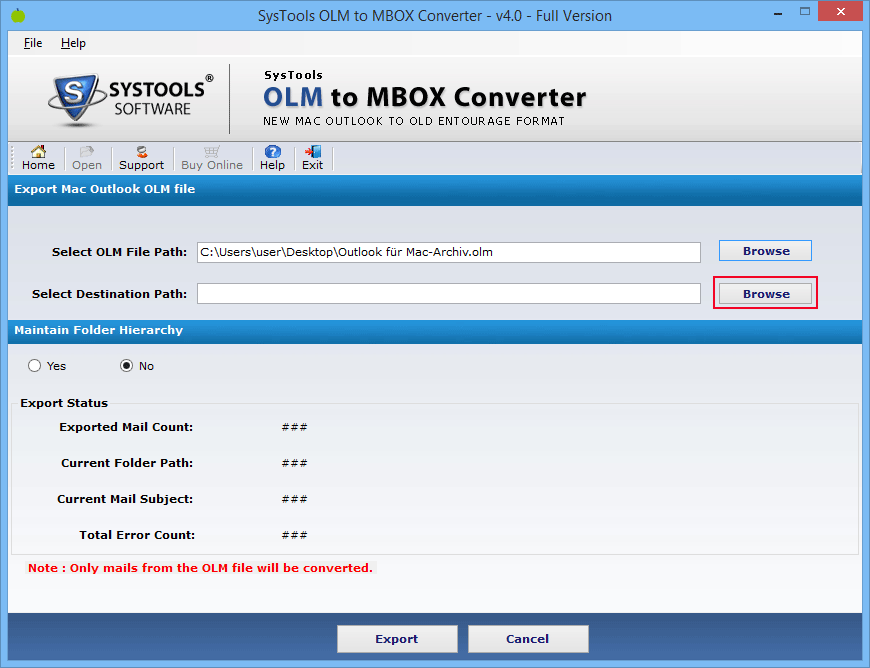
Task: Click the 'Current Folder Path:' label
Action: [x=127, y=463]
